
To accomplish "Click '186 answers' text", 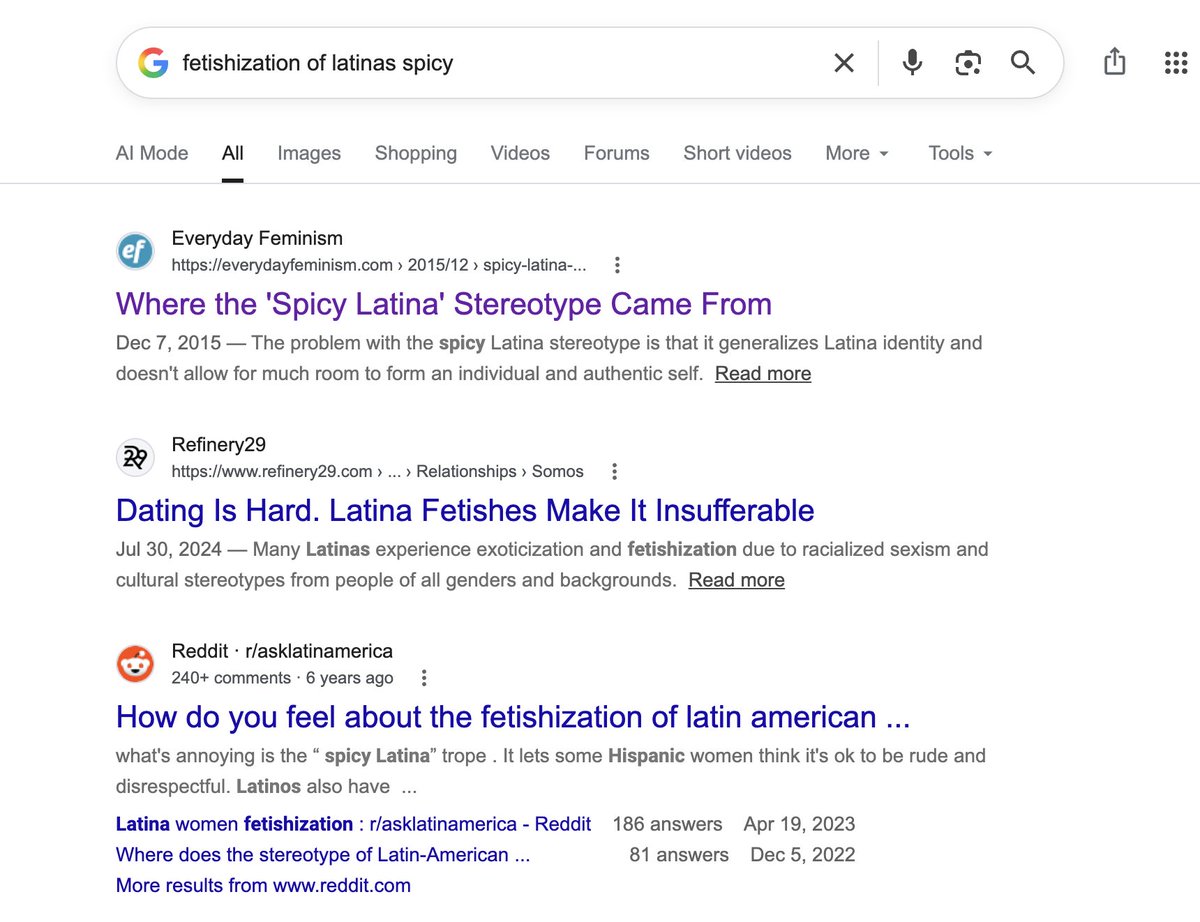I will point(667,825).
